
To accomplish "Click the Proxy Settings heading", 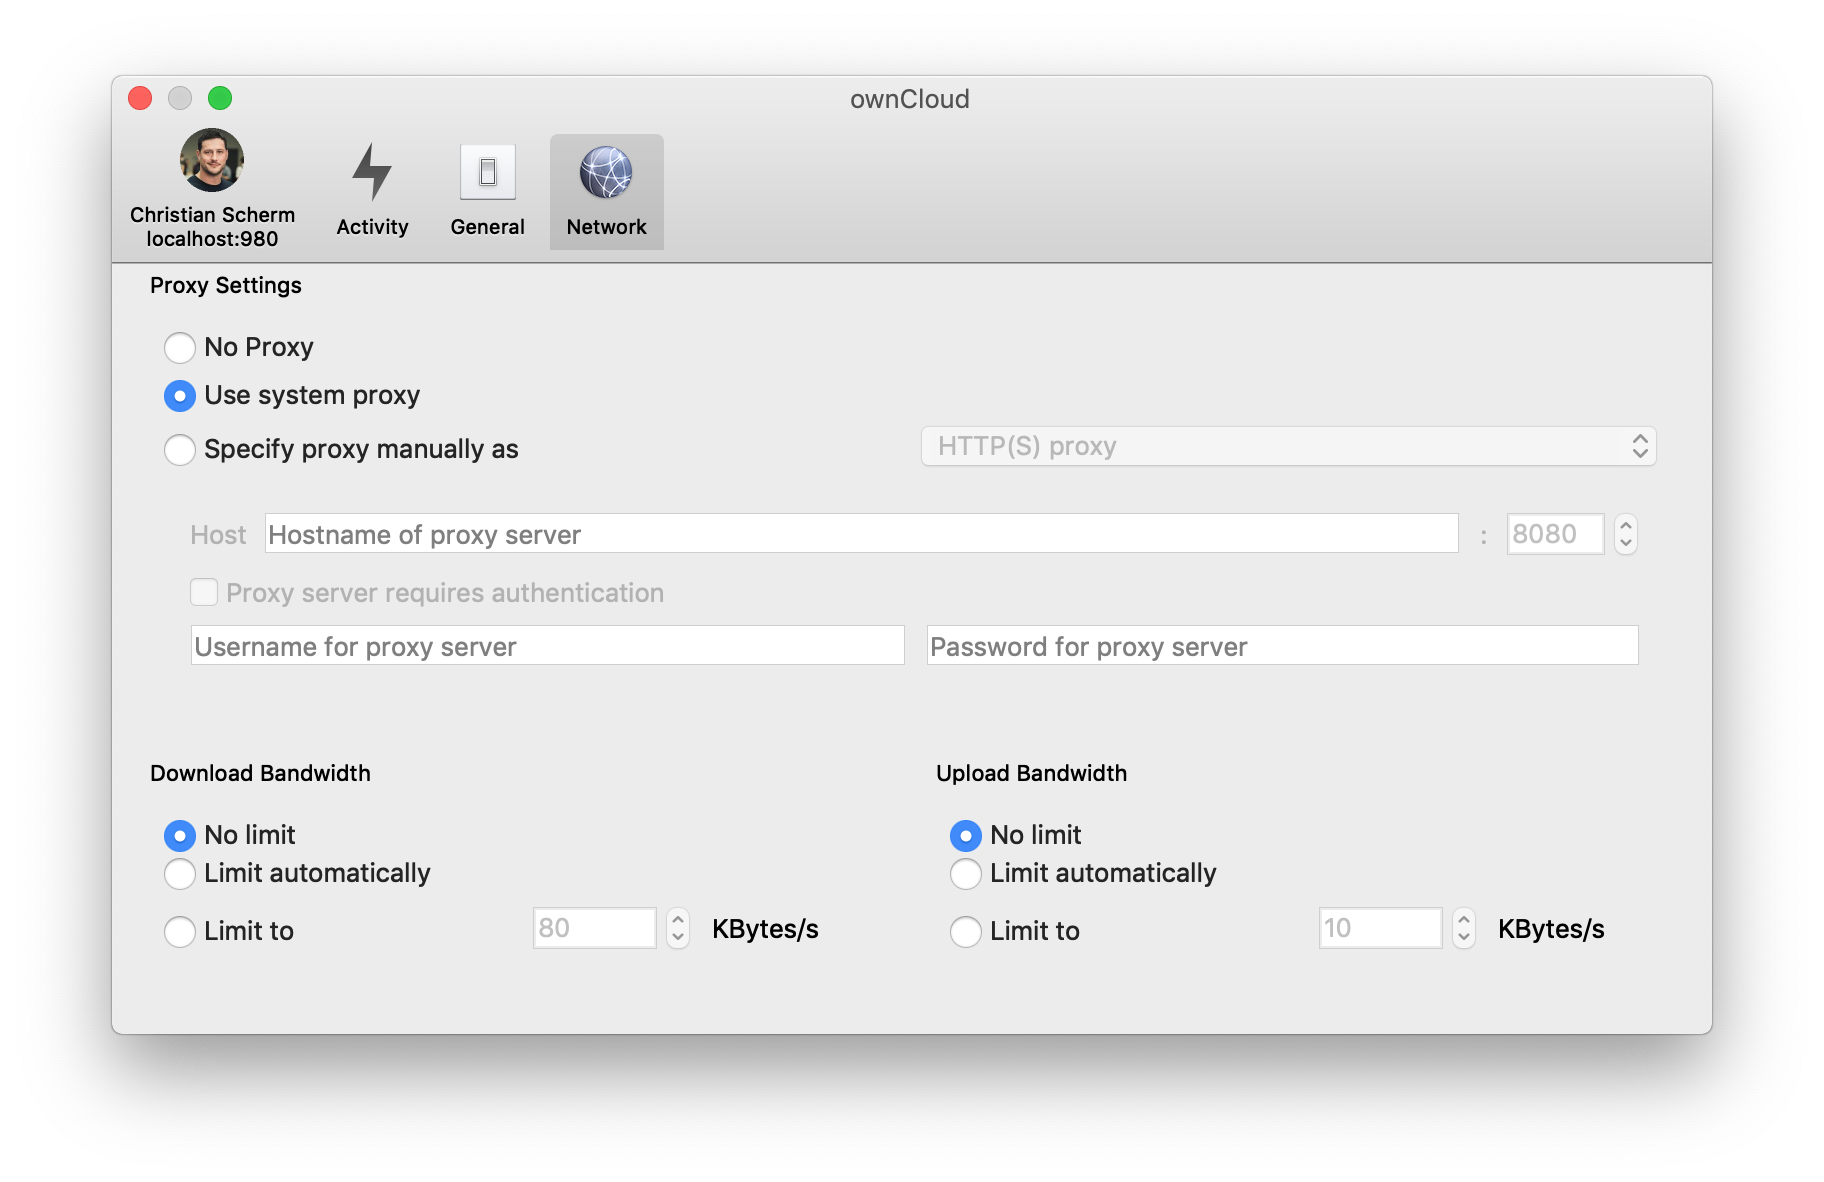I will tap(226, 286).
